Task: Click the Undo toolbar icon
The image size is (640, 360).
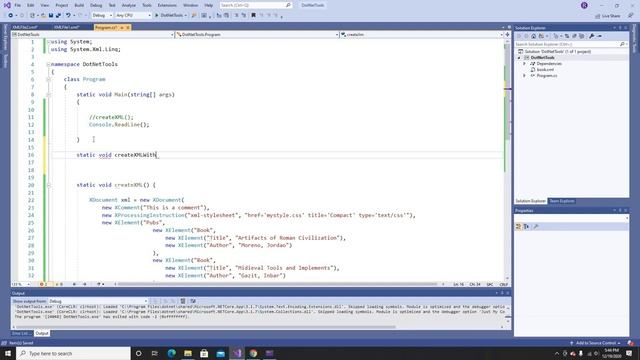Action: tap(68, 16)
